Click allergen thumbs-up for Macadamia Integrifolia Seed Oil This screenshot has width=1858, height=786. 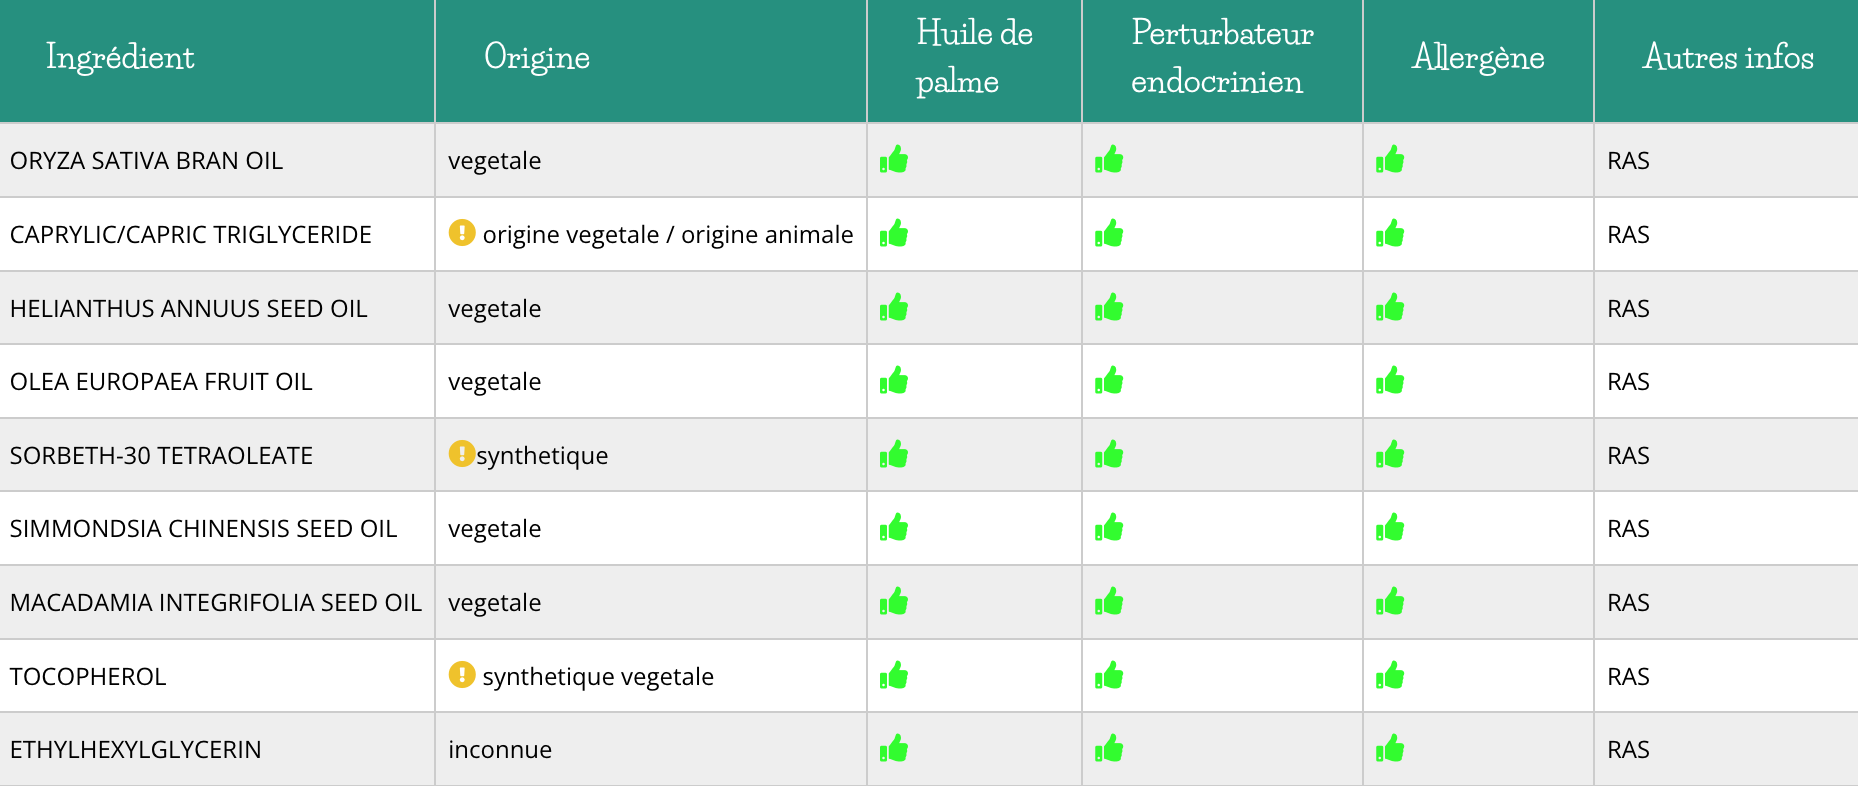pyautogui.click(x=1390, y=601)
